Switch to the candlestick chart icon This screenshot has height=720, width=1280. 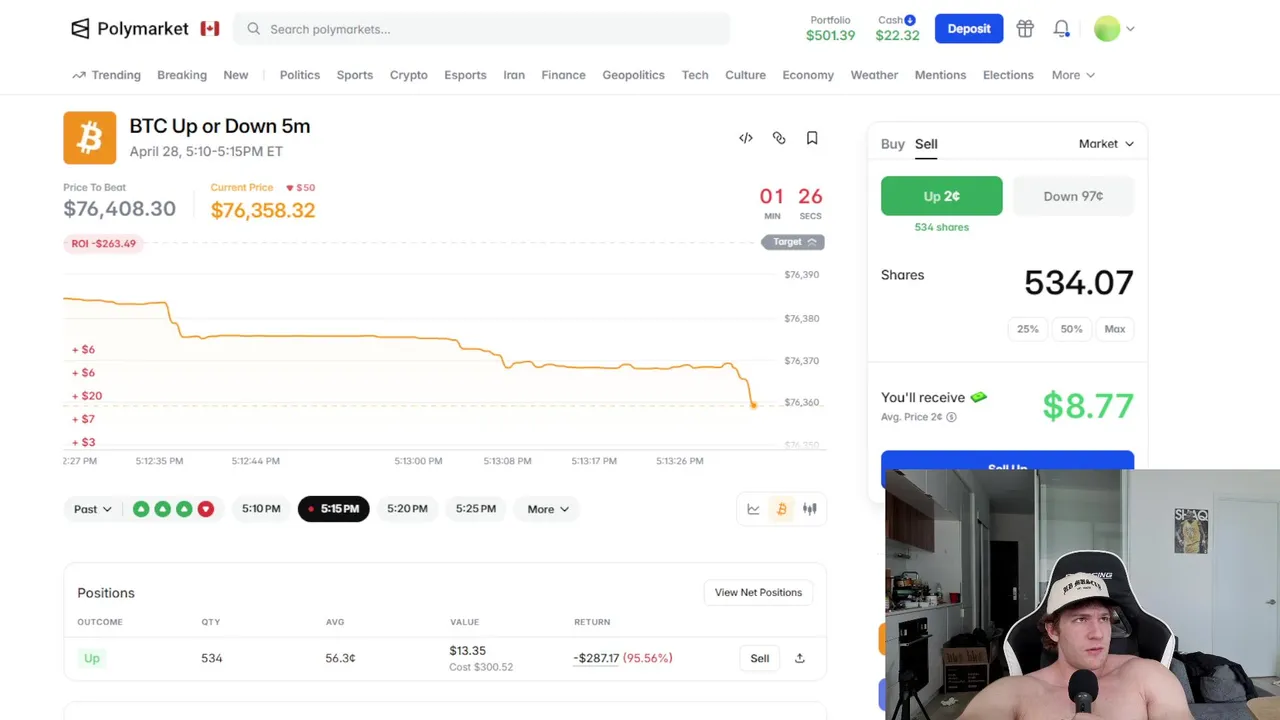(x=810, y=509)
